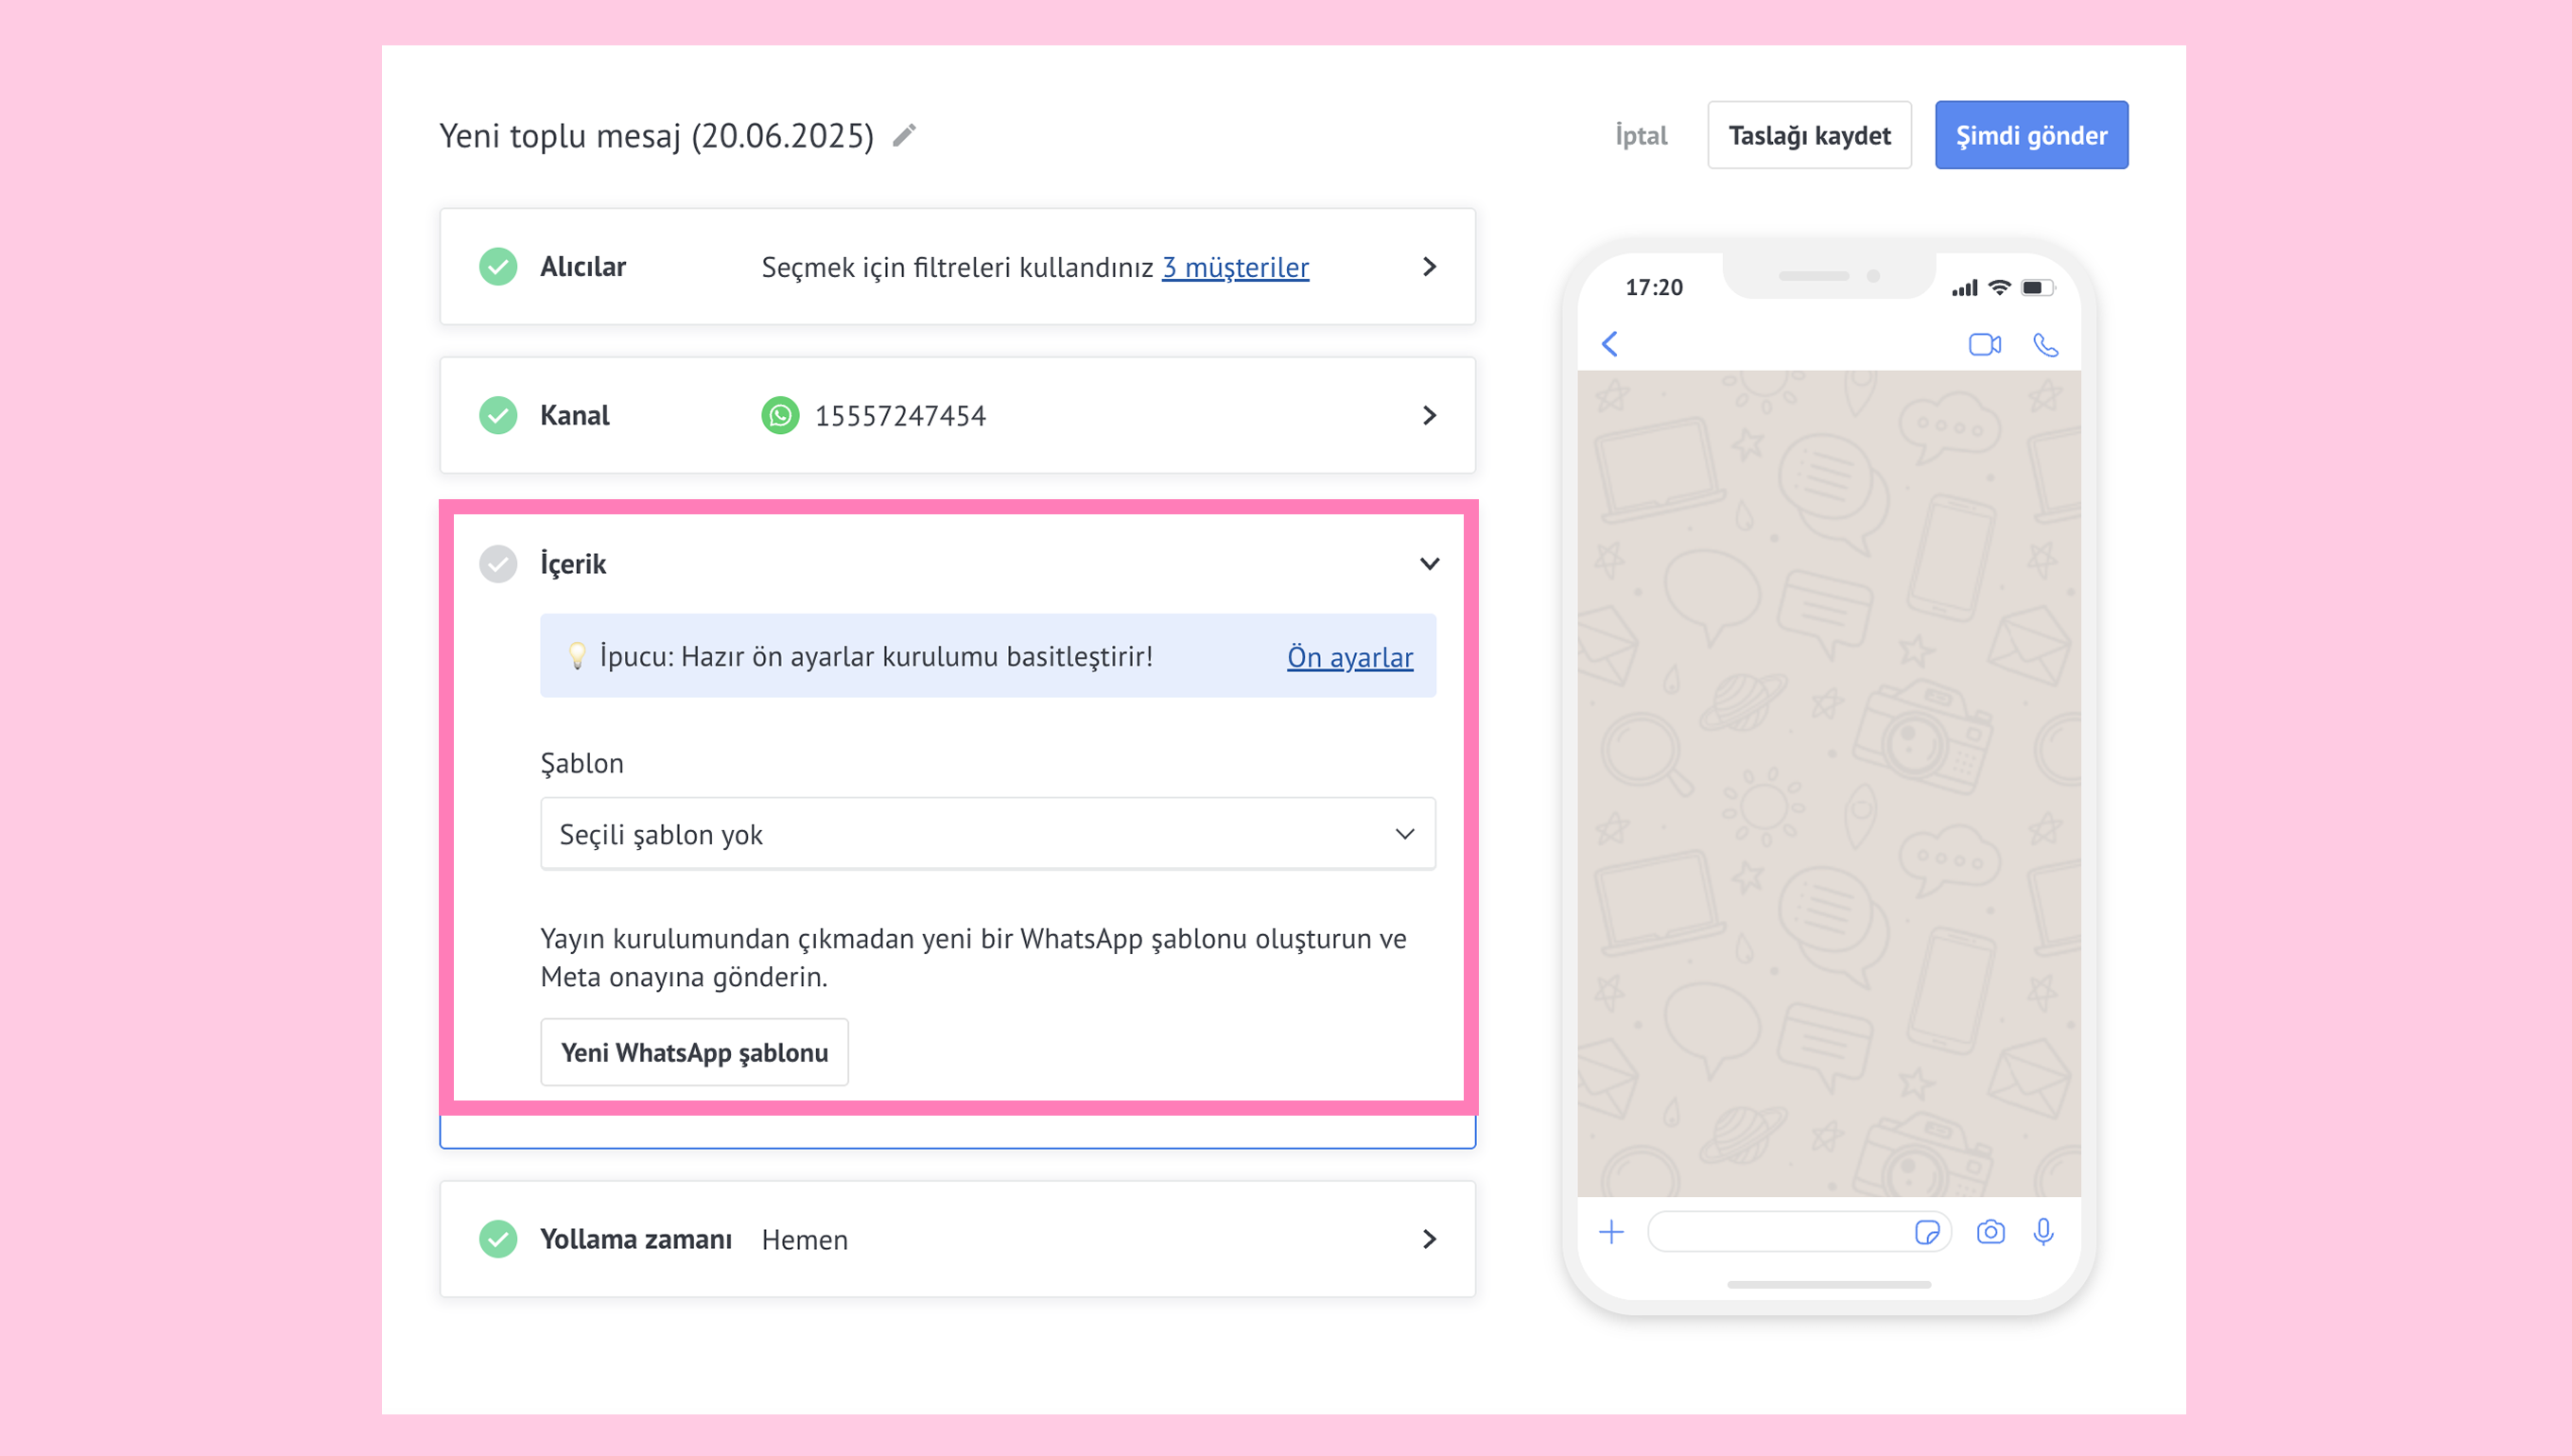Image resolution: width=2572 pixels, height=1456 pixels.
Task: Open the Ön ayarlar link
Action: pos(1350,657)
